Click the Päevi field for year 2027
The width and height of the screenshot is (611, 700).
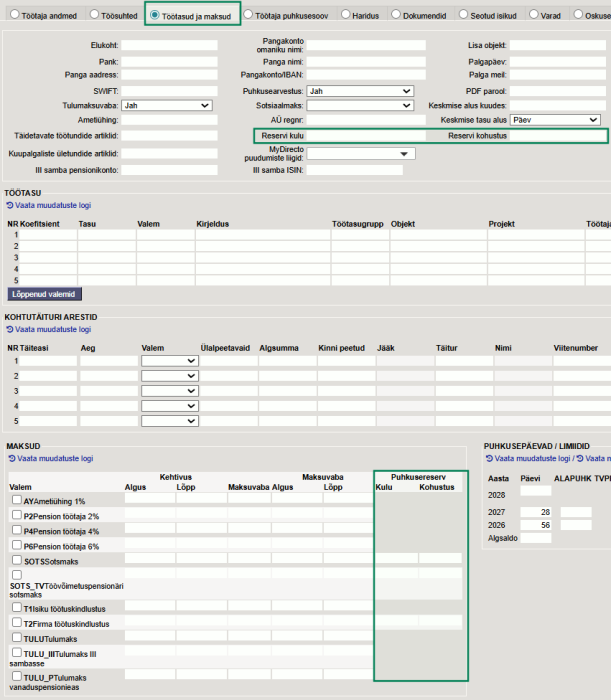(536, 512)
